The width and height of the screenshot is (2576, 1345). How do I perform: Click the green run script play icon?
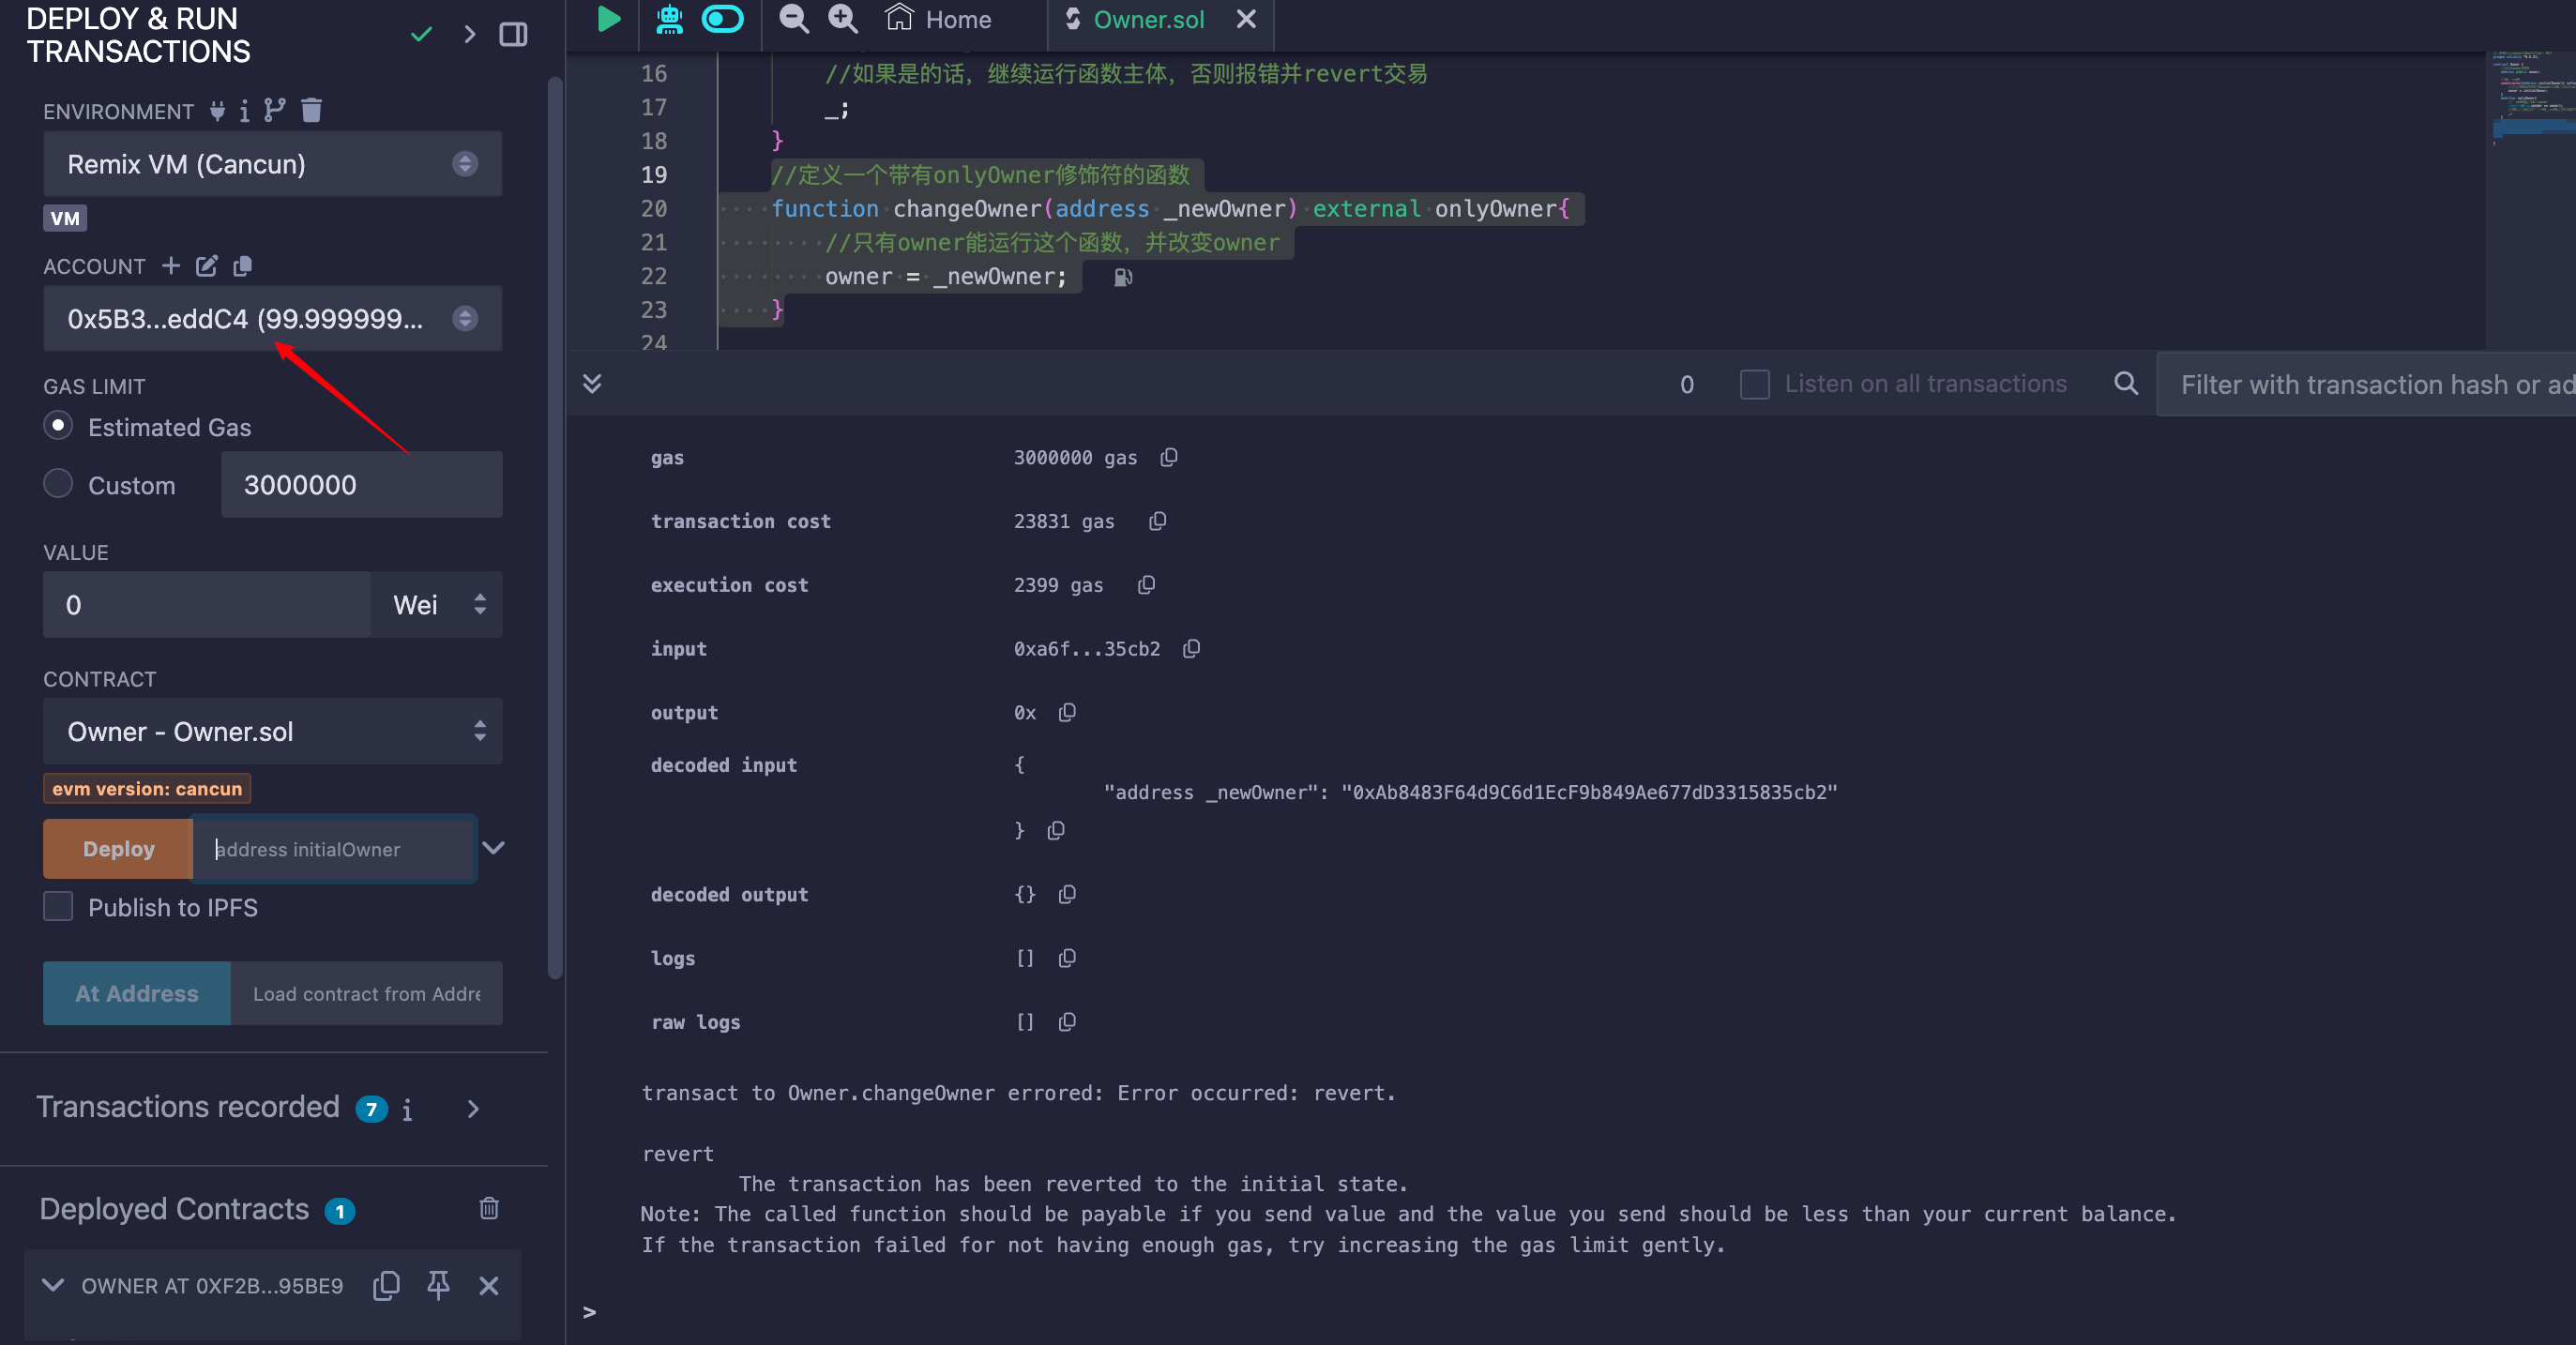[608, 19]
